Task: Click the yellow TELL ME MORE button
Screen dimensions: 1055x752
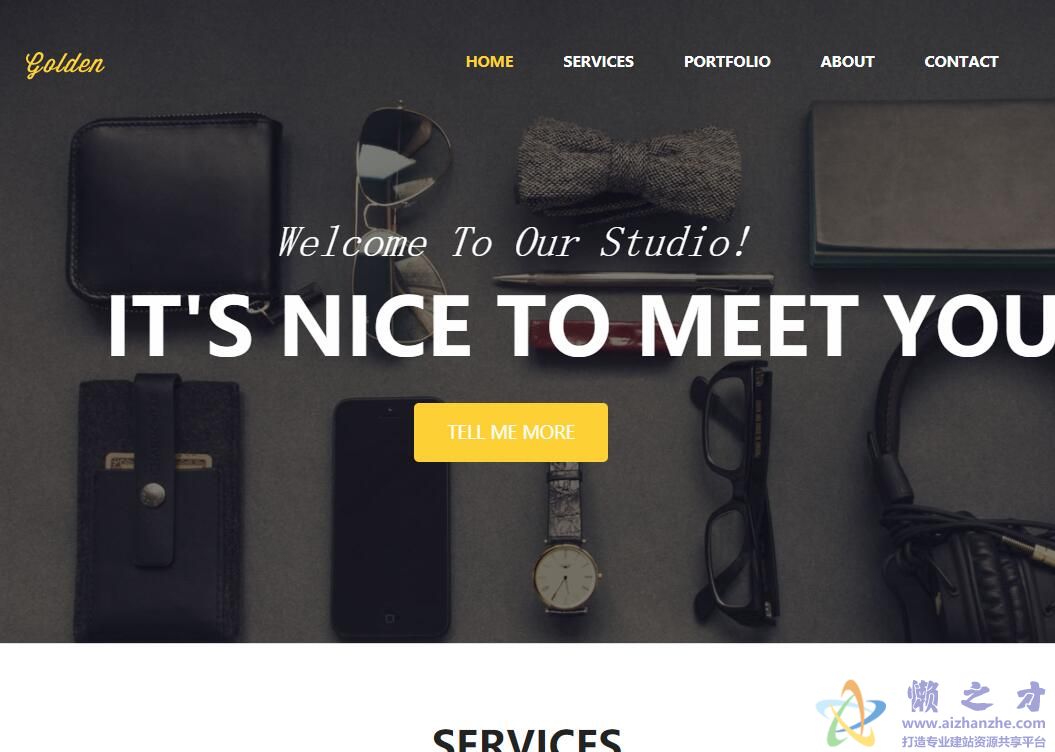Action: (x=511, y=433)
